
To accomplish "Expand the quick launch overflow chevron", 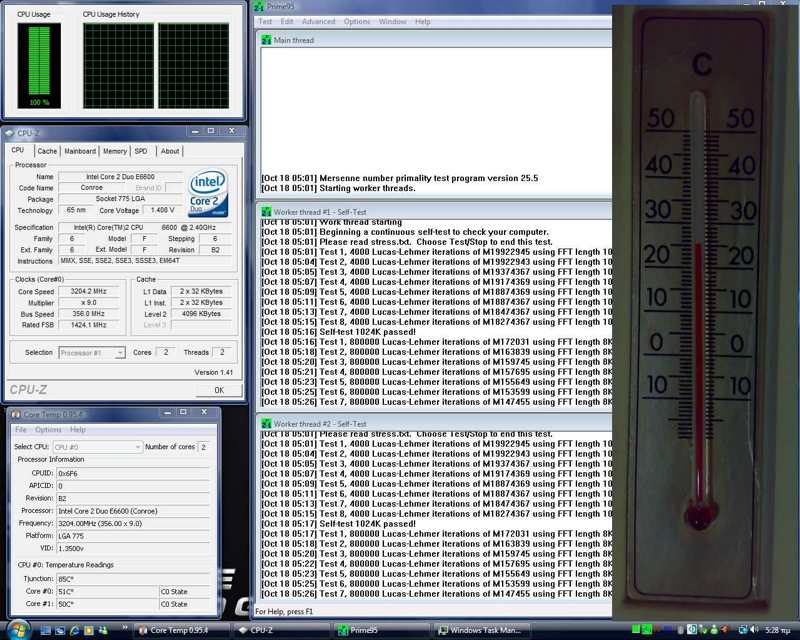I will [124, 627].
